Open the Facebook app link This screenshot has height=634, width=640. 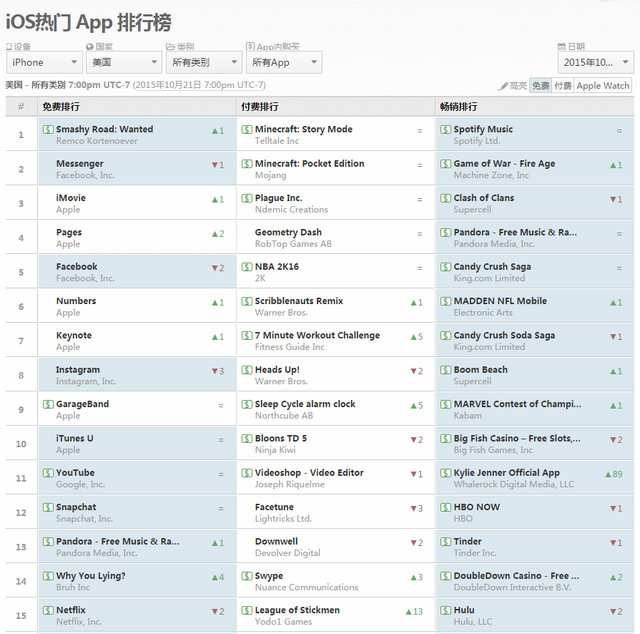coord(77,267)
